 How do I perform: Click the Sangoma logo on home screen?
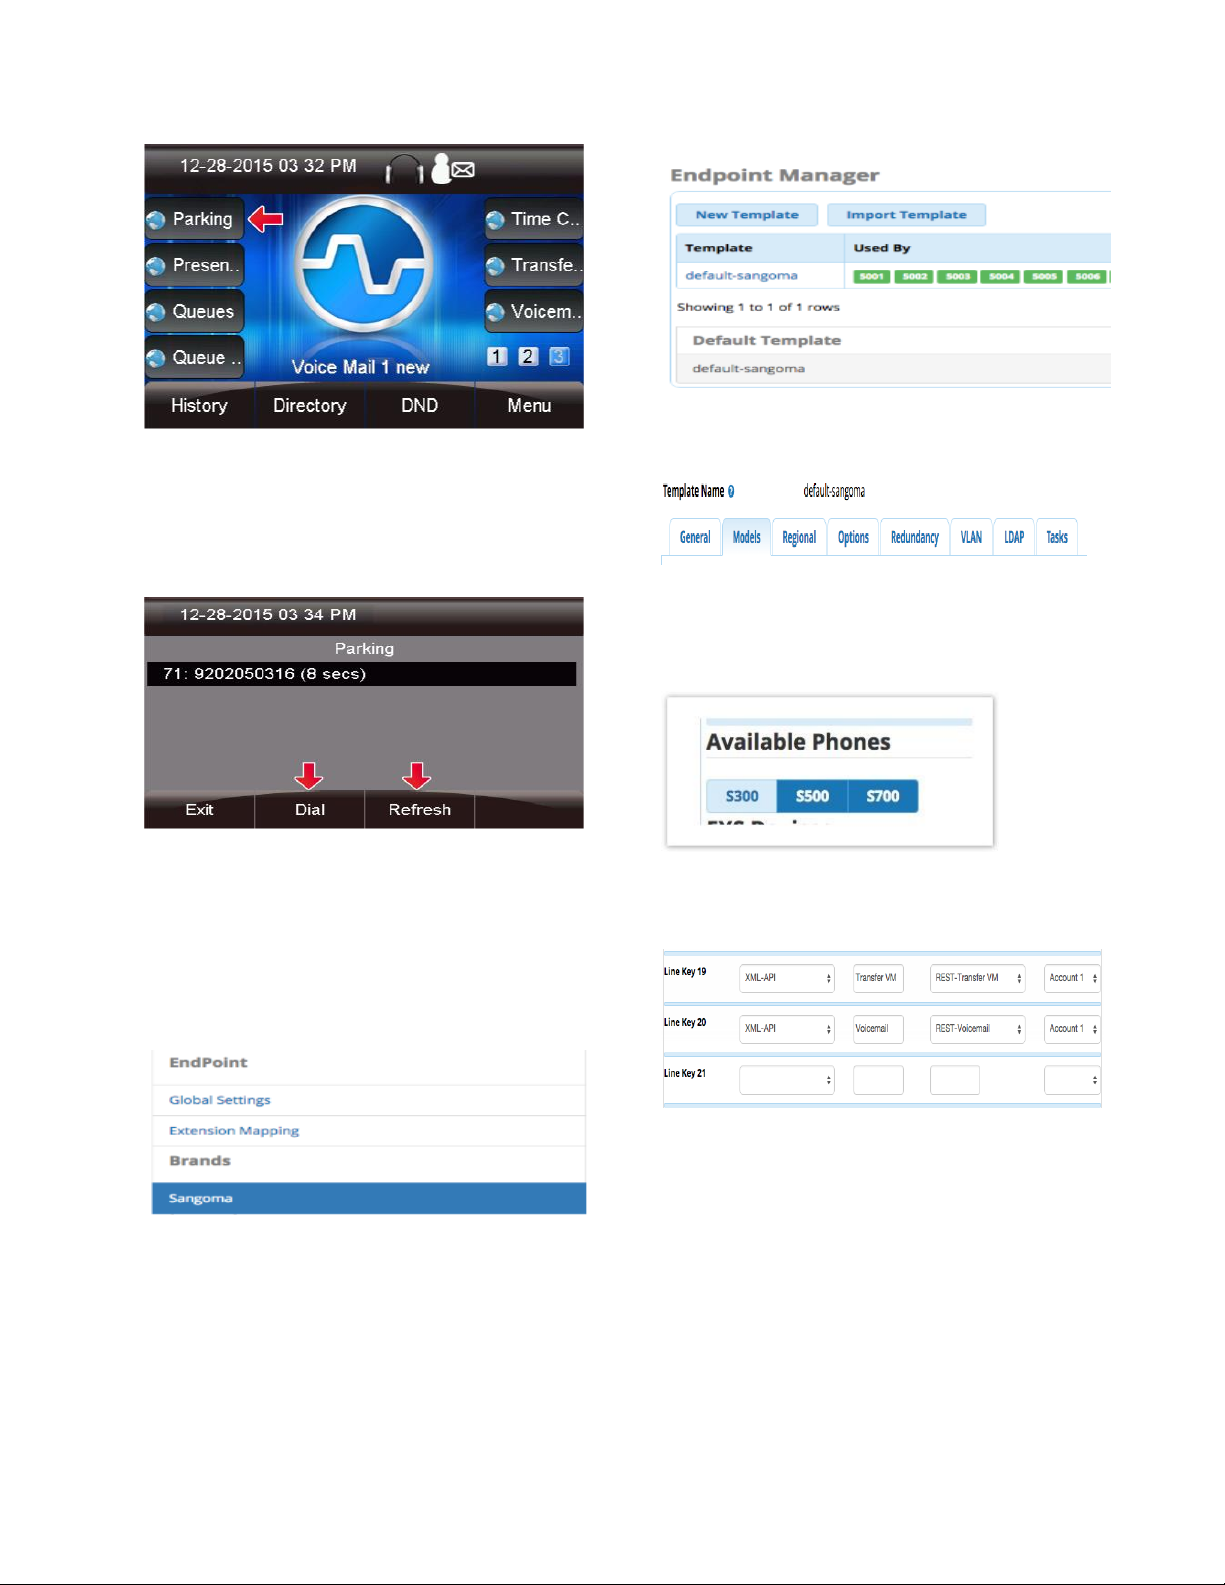364,265
